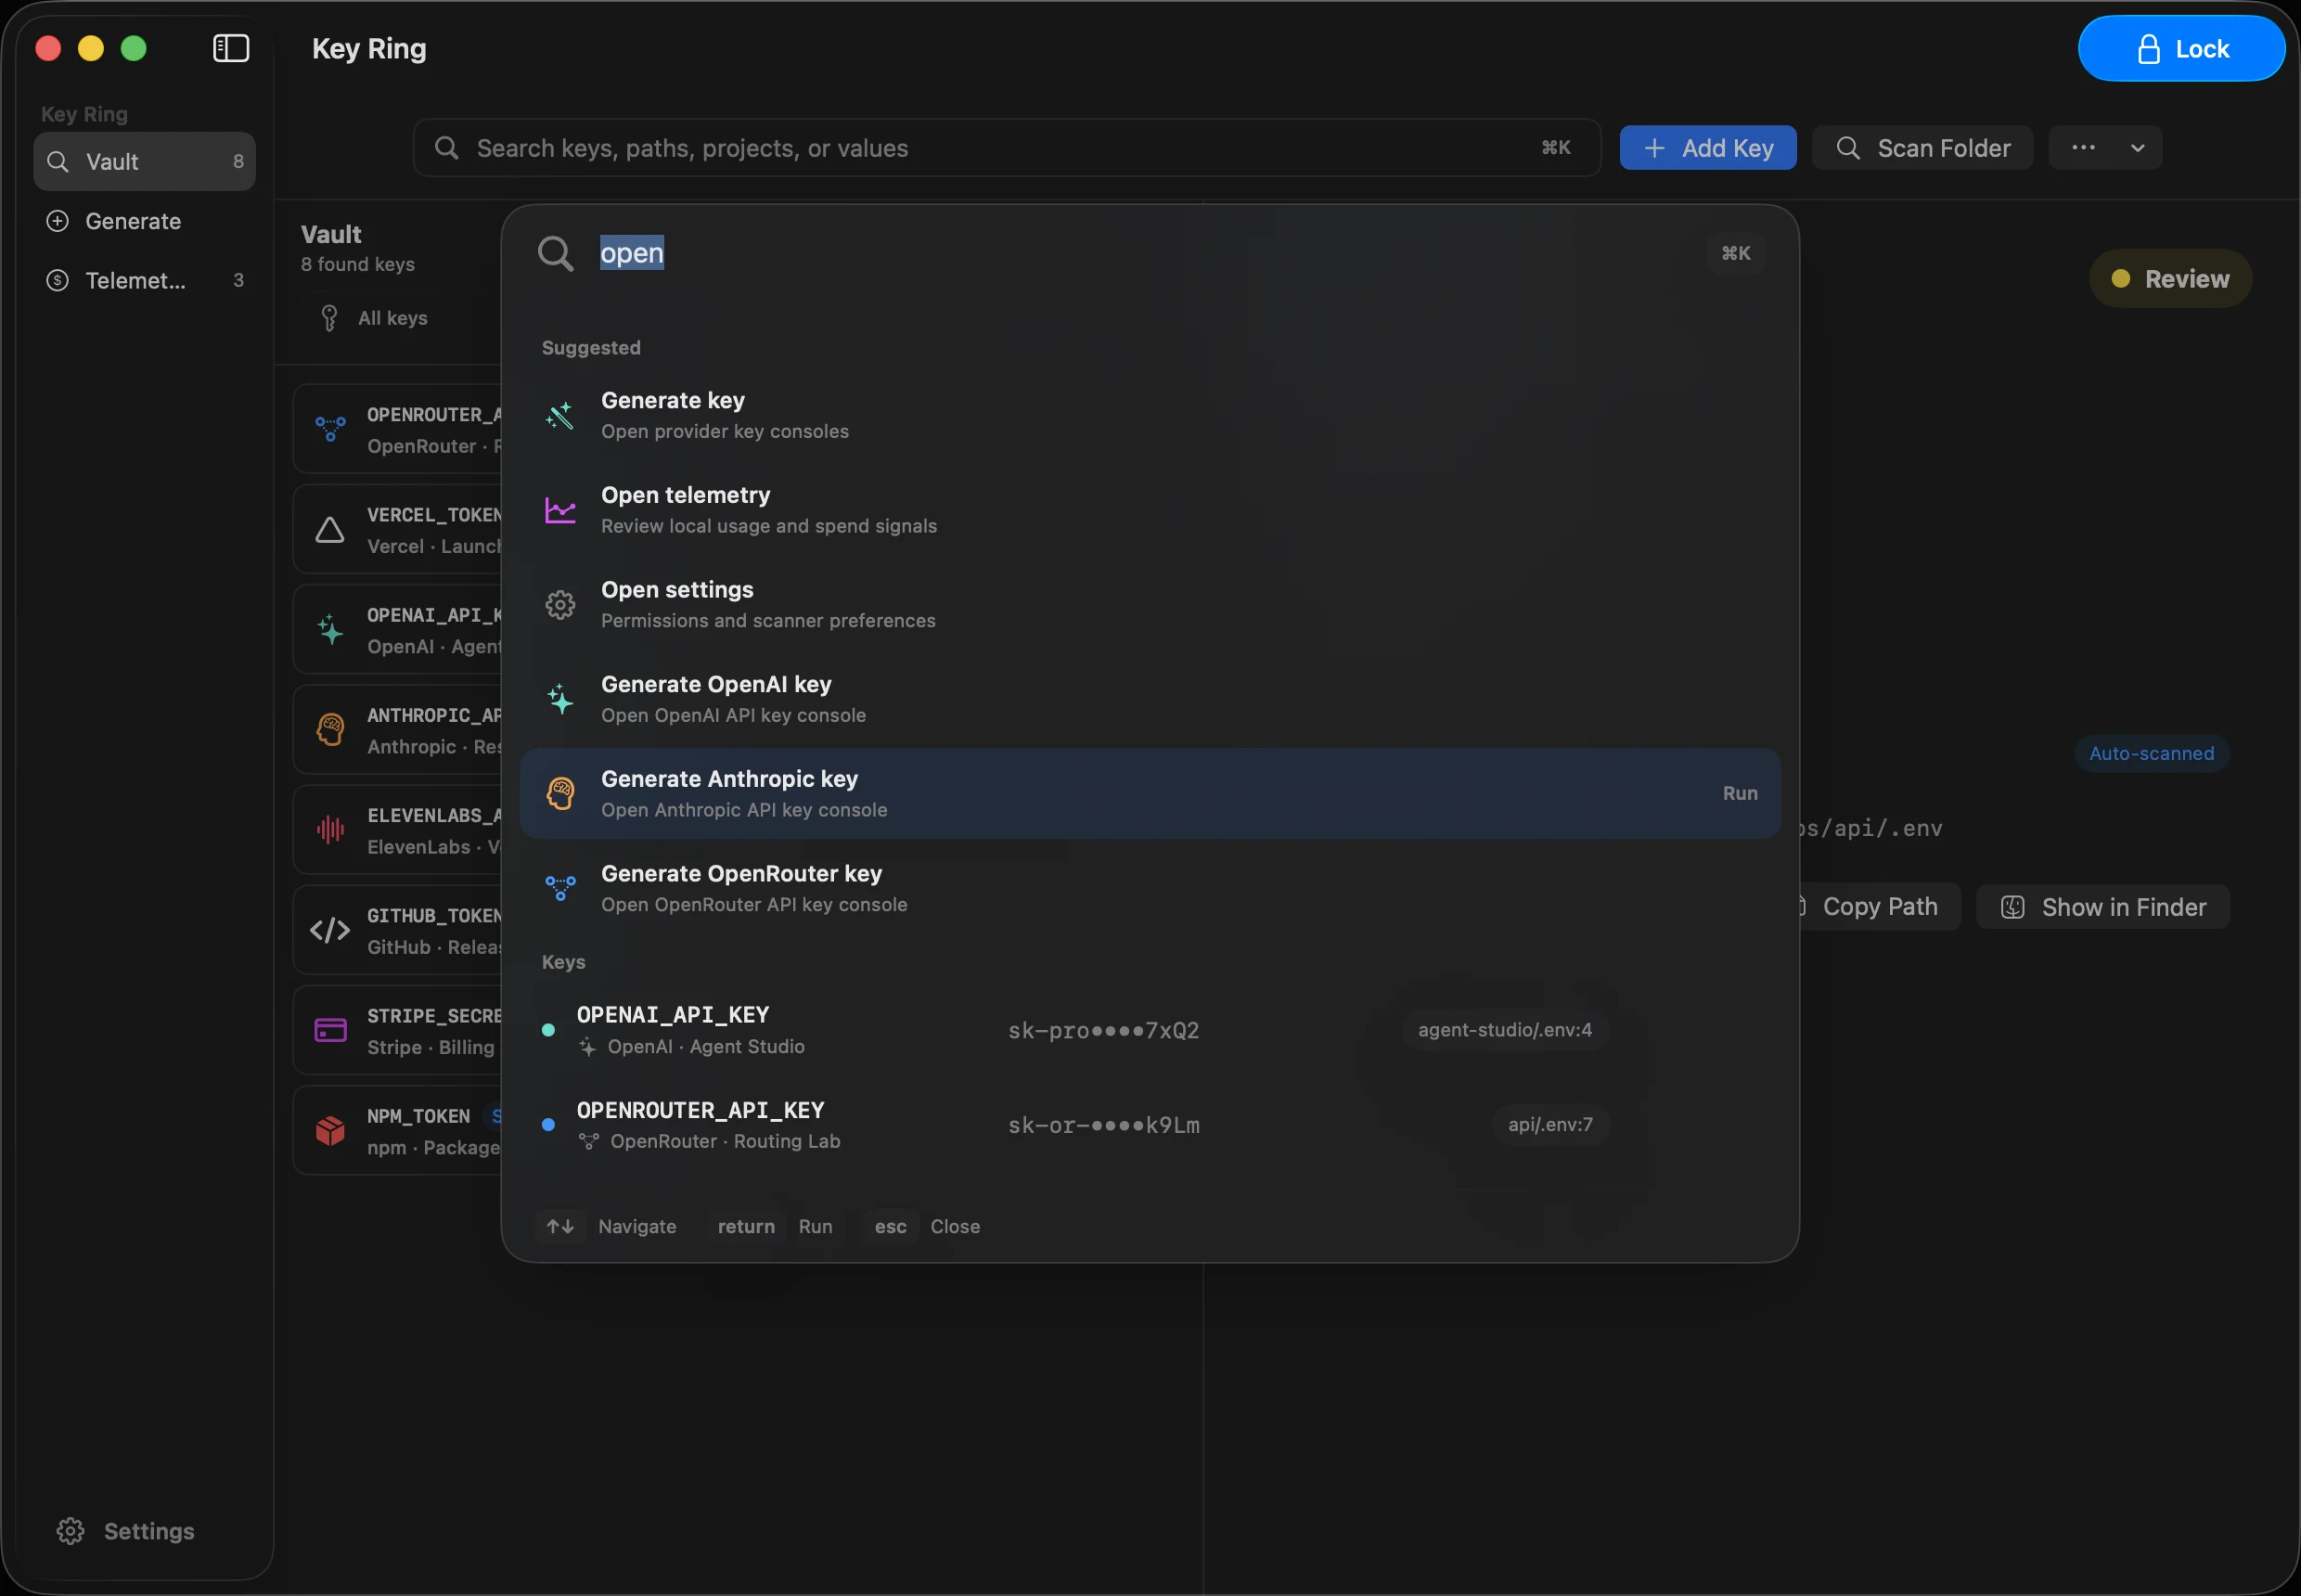Run the Generate OpenAI key suggestion
2301x1596 pixels.
(x=1150, y=699)
